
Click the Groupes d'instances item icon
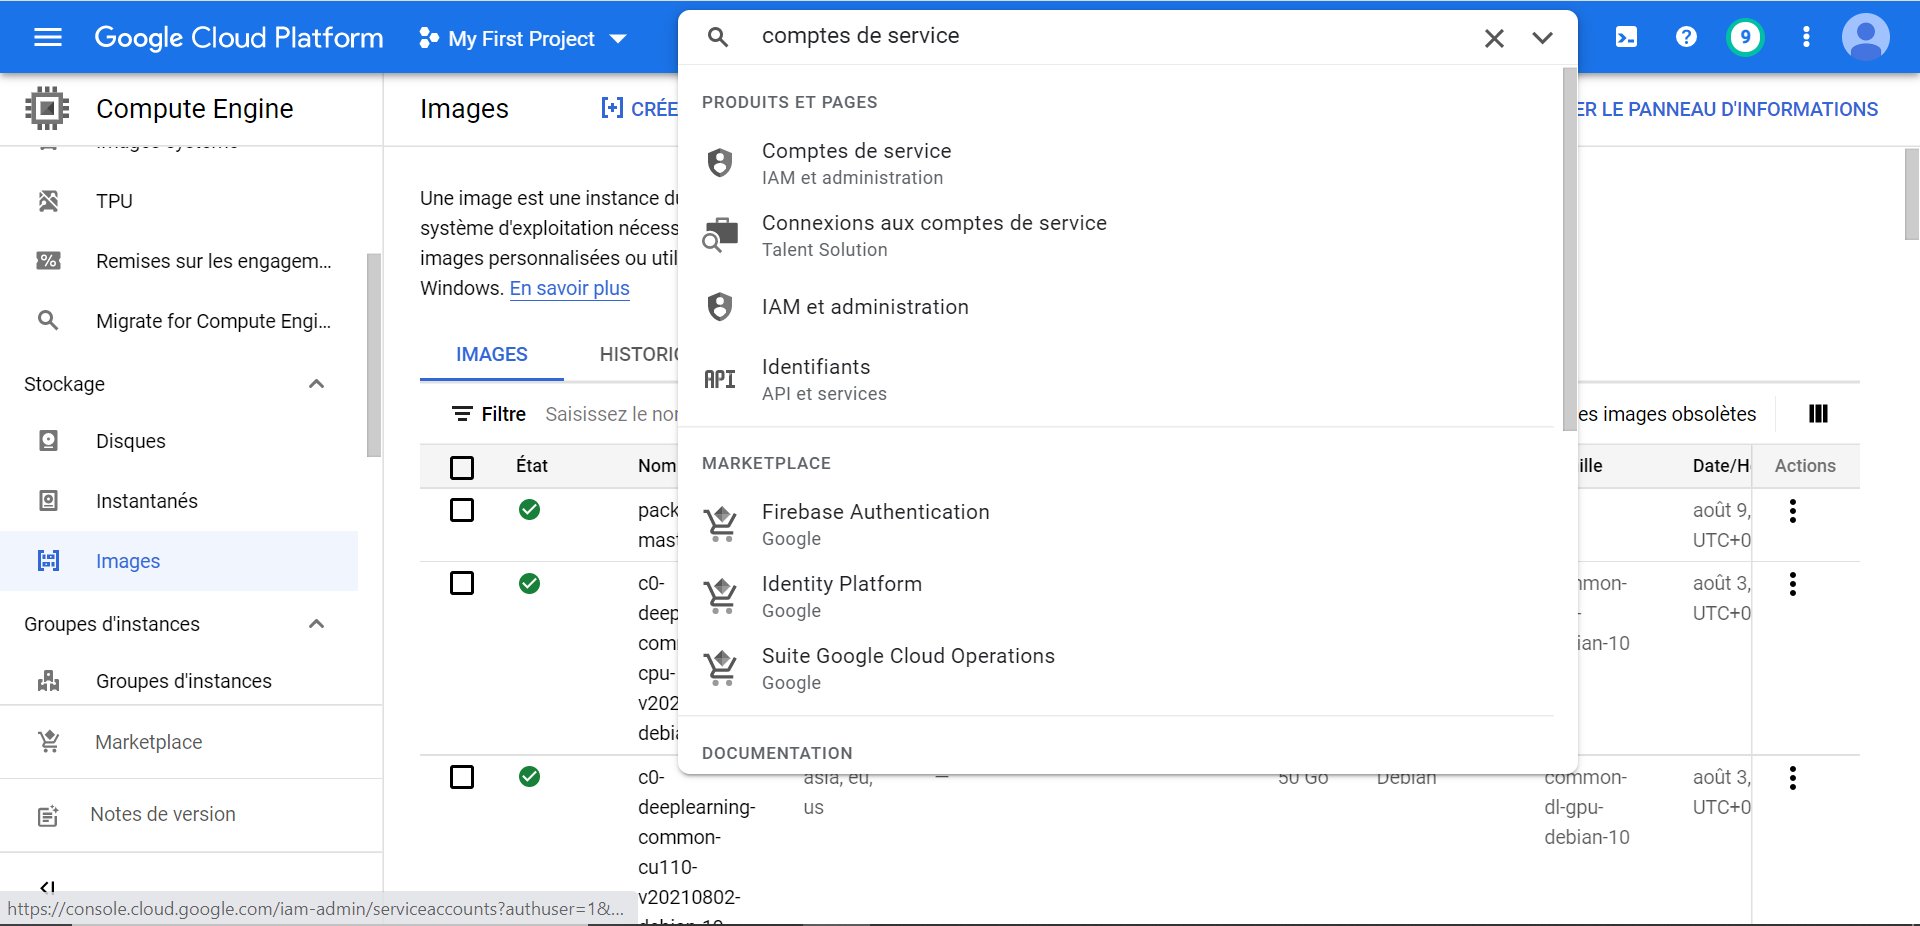click(x=48, y=681)
